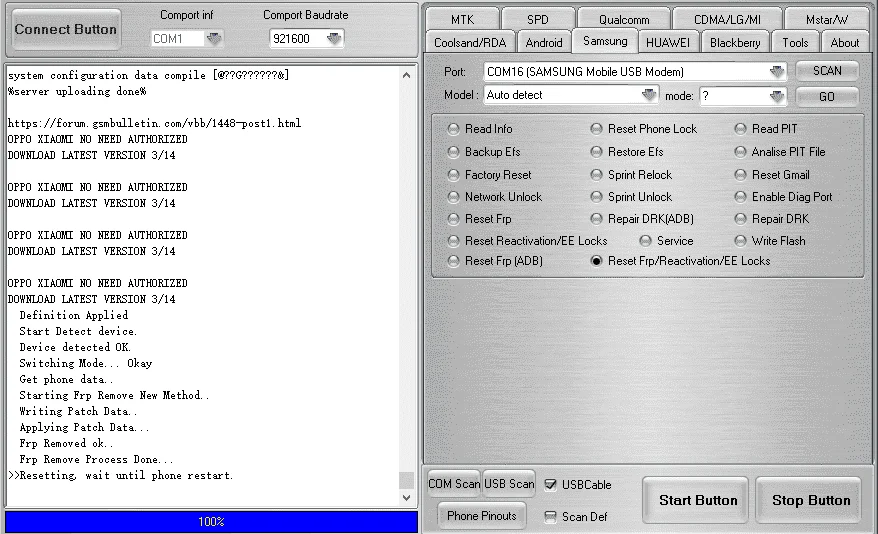Click the SCAN button
This screenshot has height=534, width=878.
(x=827, y=71)
